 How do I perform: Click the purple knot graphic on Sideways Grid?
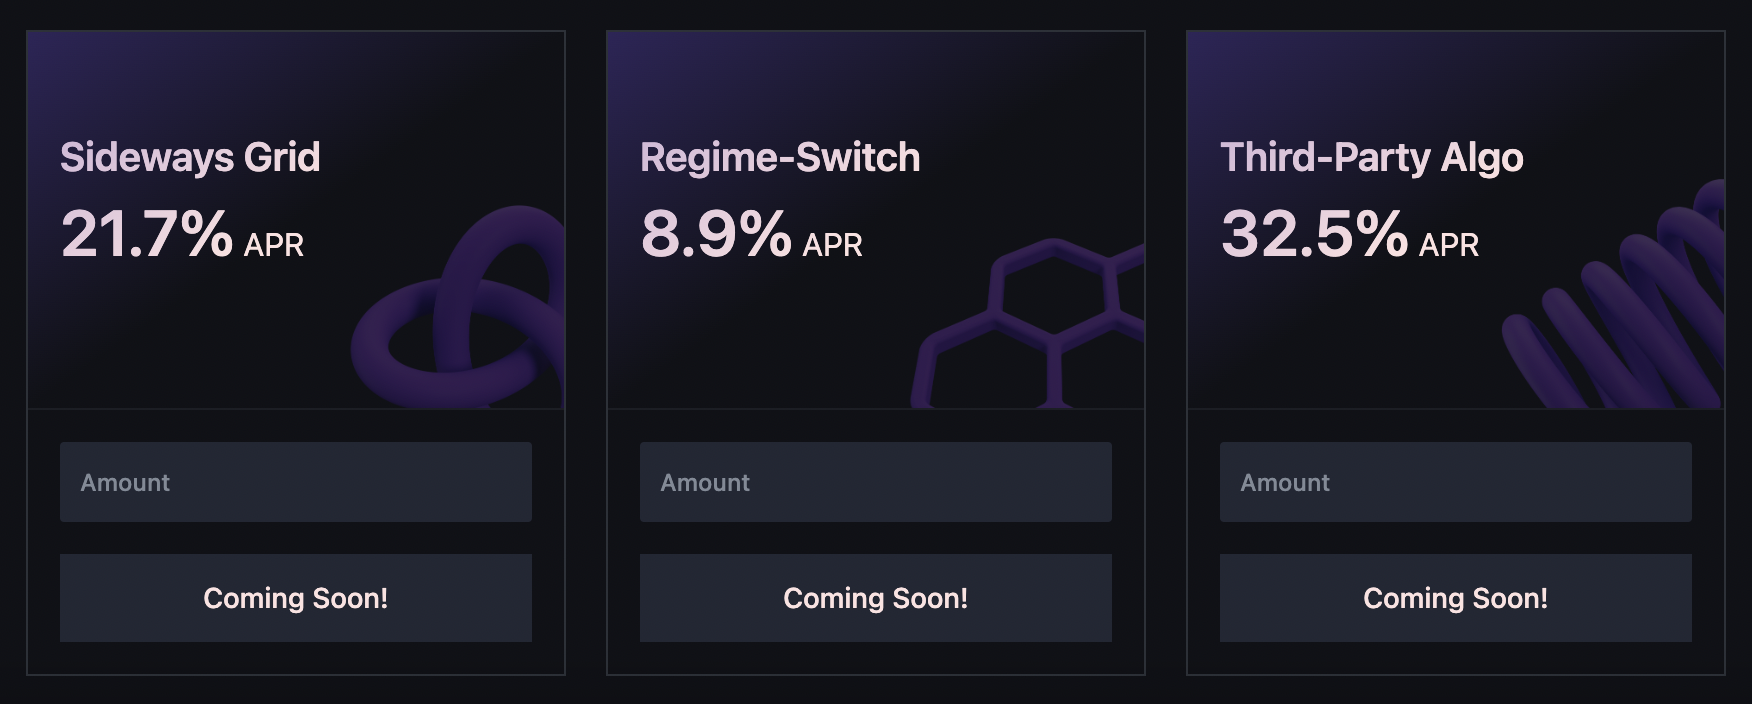tap(458, 307)
